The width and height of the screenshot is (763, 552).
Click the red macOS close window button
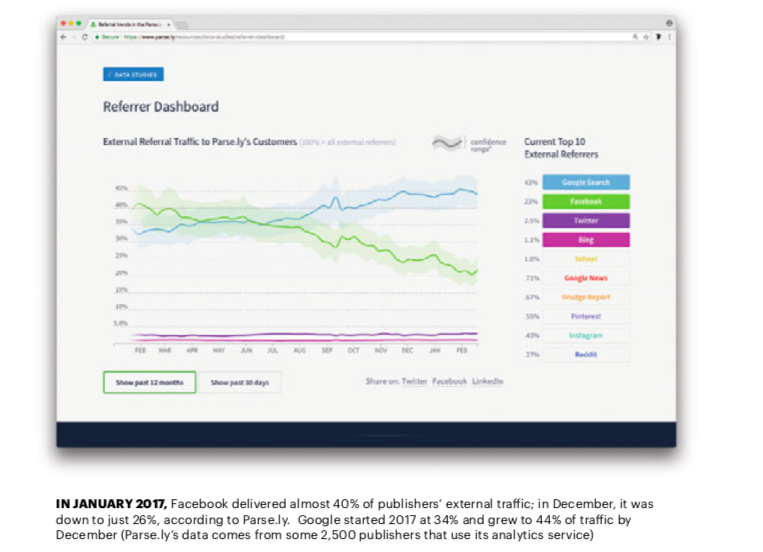(63, 23)
